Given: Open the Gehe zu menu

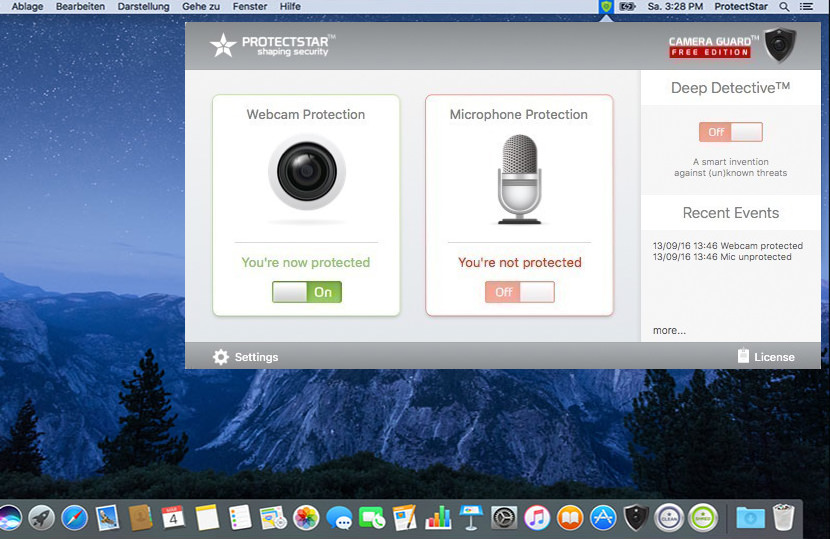Looking at the screenshot, I should pos(201,6).
